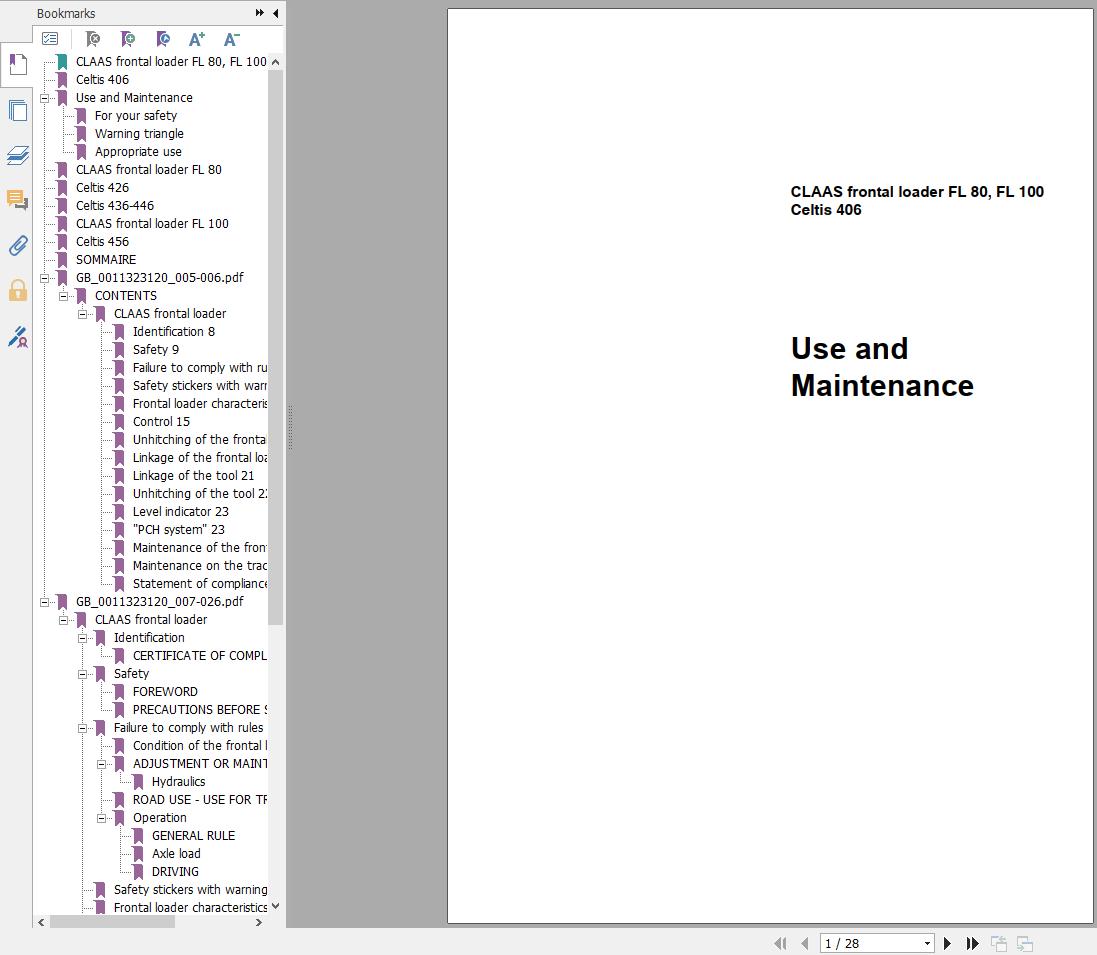Decrease bookmark font size with A-

pos(231,39)
